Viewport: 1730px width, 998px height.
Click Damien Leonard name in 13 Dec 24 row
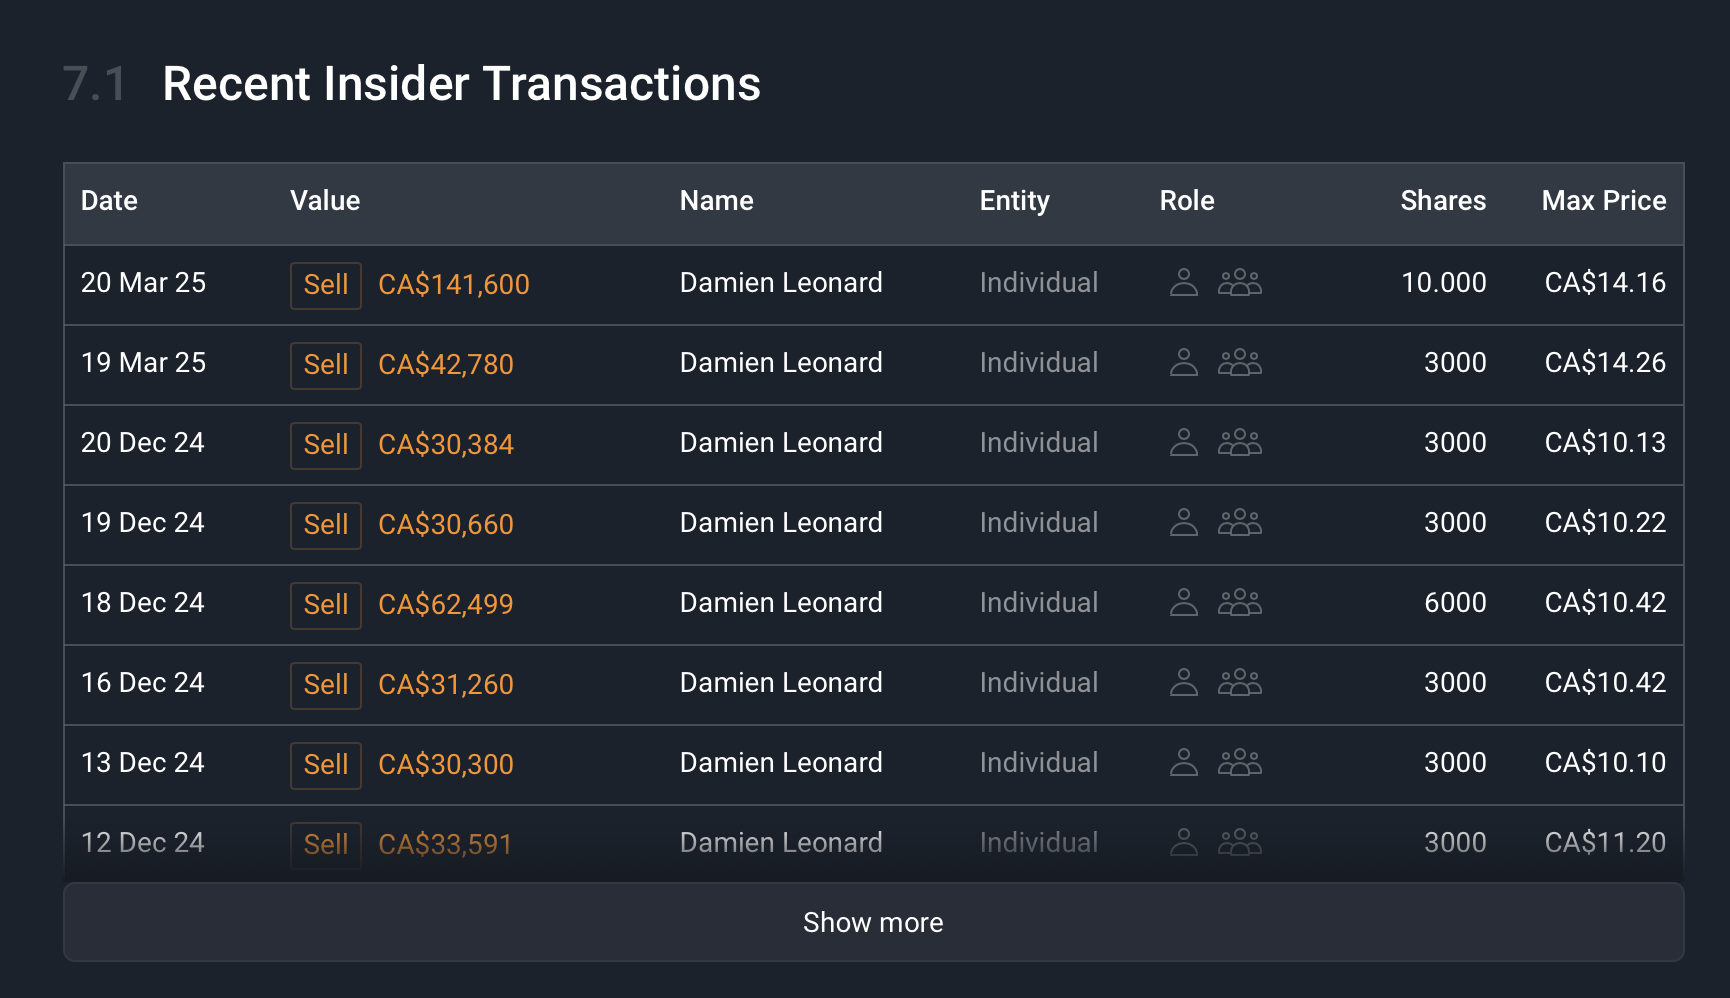[781, 763]
